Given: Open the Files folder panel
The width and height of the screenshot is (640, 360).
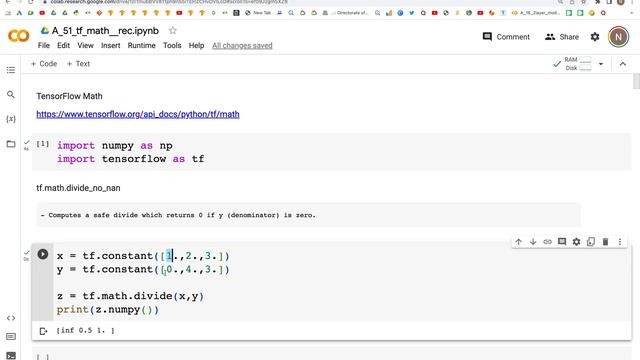Looking at the screenshot, I should (11, 144).
